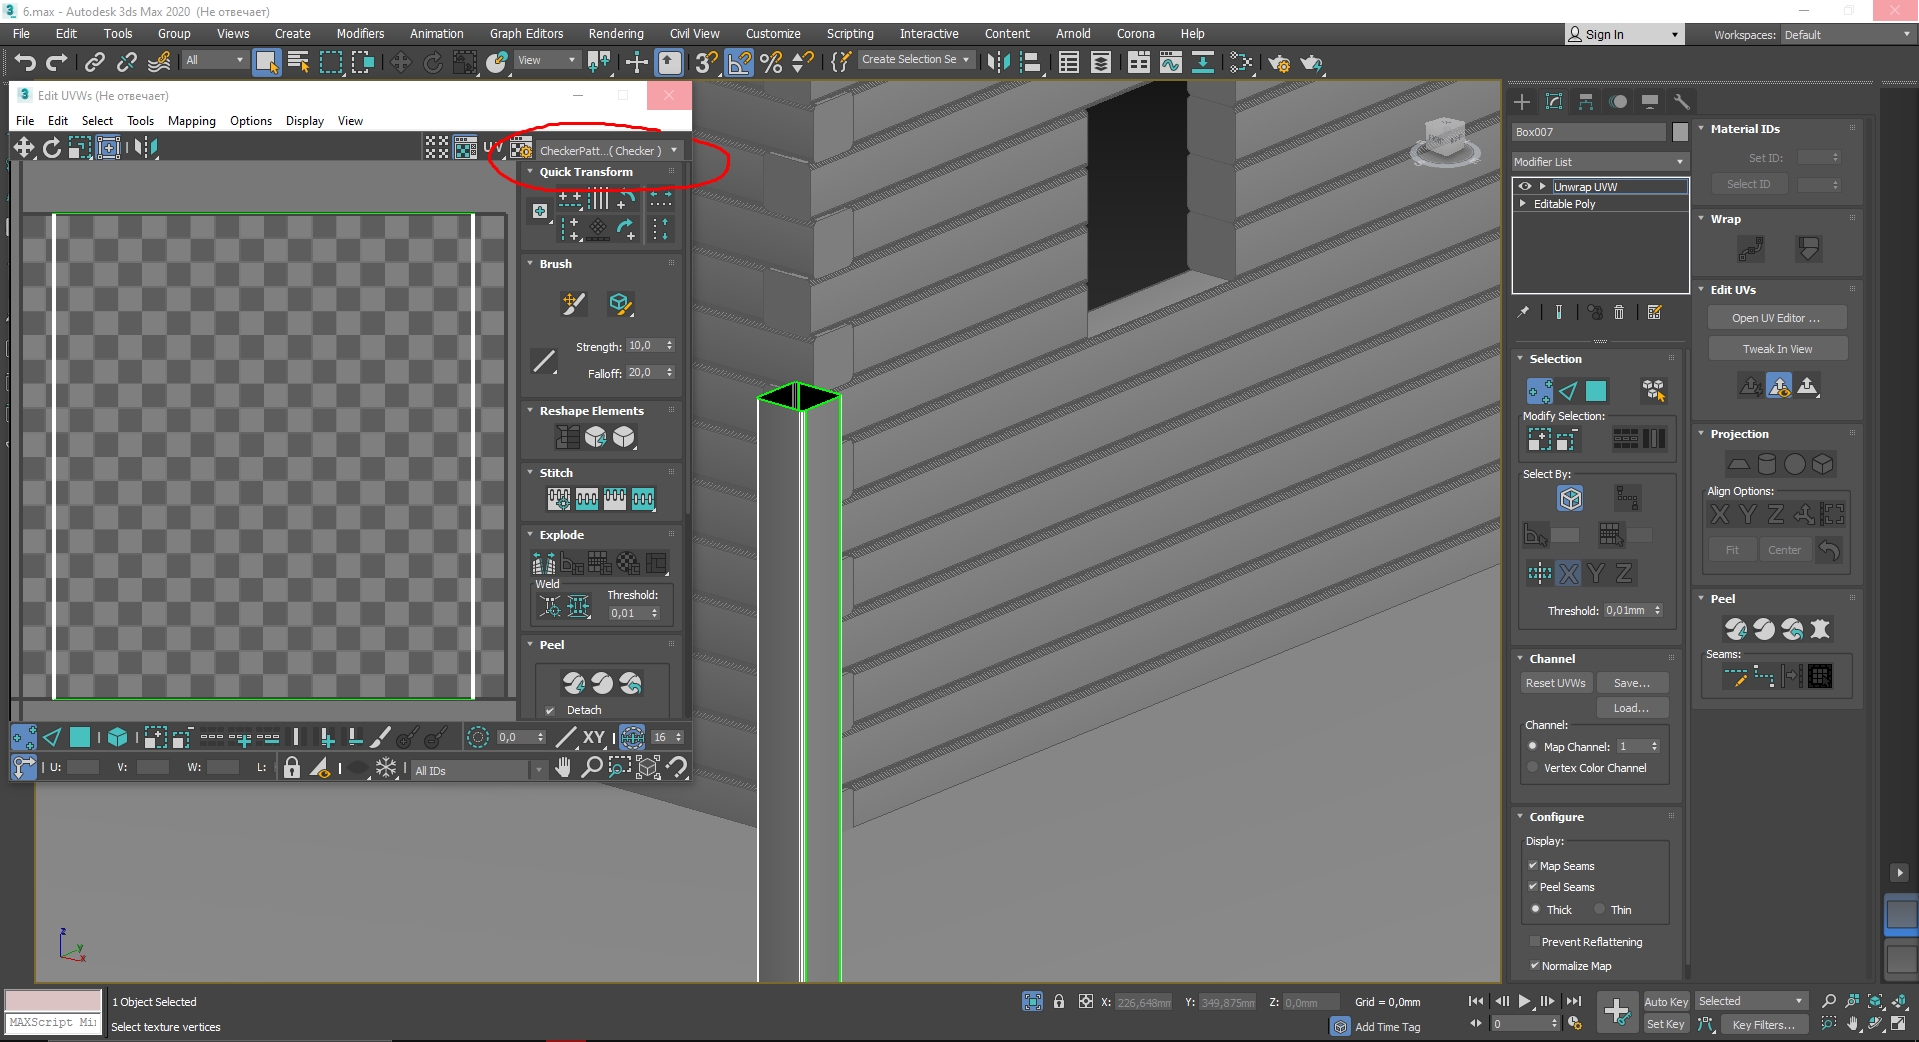Image resolution: width=1919 pixels, height=1042 pixels.
Task: Toggle the Angle Snap icon
Action: pyautogui.click(x=739, y=63)
